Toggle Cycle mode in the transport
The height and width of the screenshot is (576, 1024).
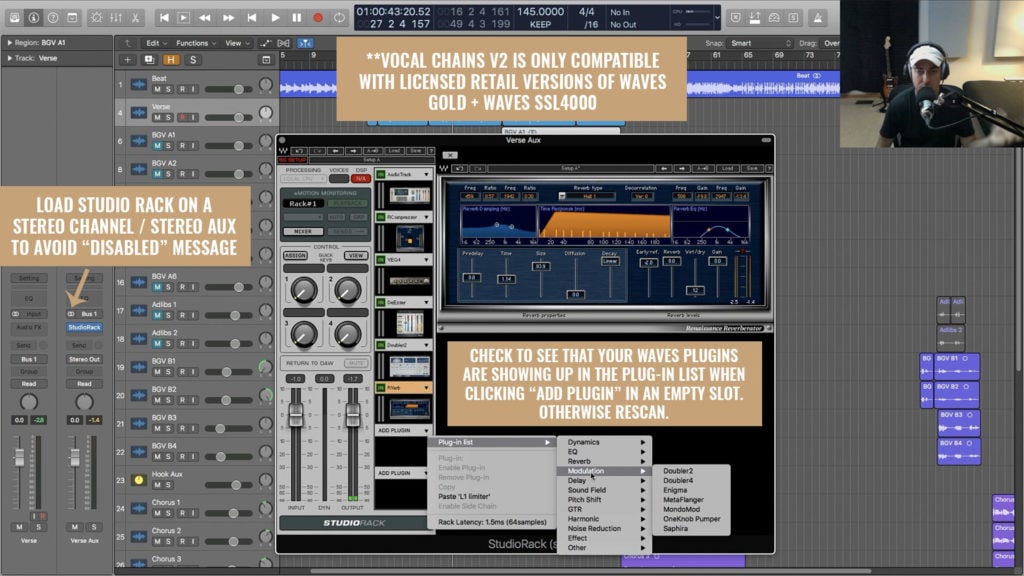340,18
